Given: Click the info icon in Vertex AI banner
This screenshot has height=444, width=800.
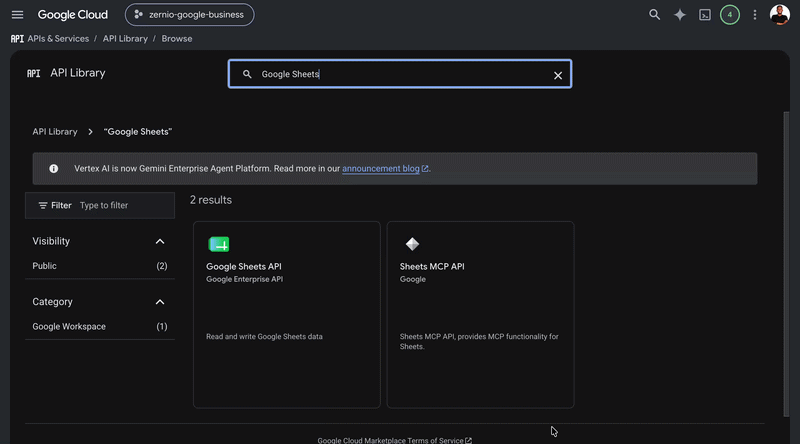Looking at the screenshot, I should click(54, 168).
